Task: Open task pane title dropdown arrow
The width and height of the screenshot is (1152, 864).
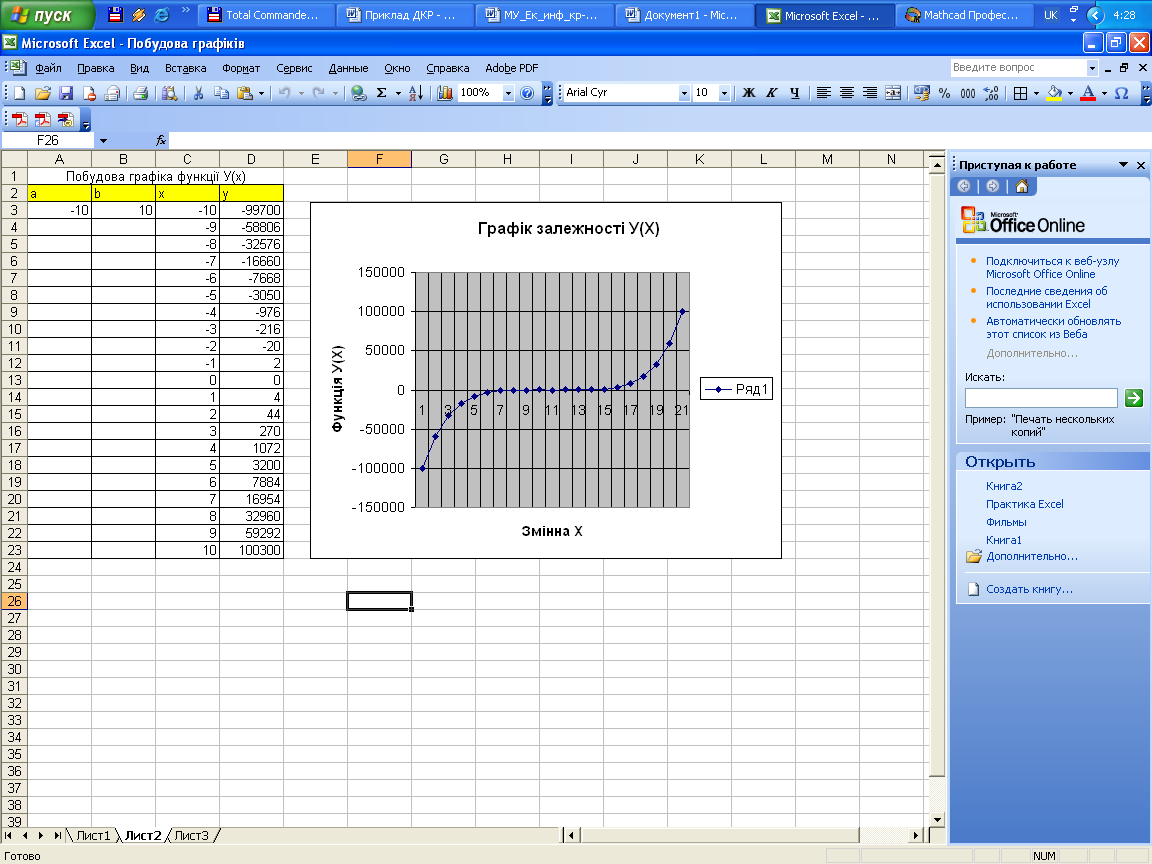Action: 1123,165
